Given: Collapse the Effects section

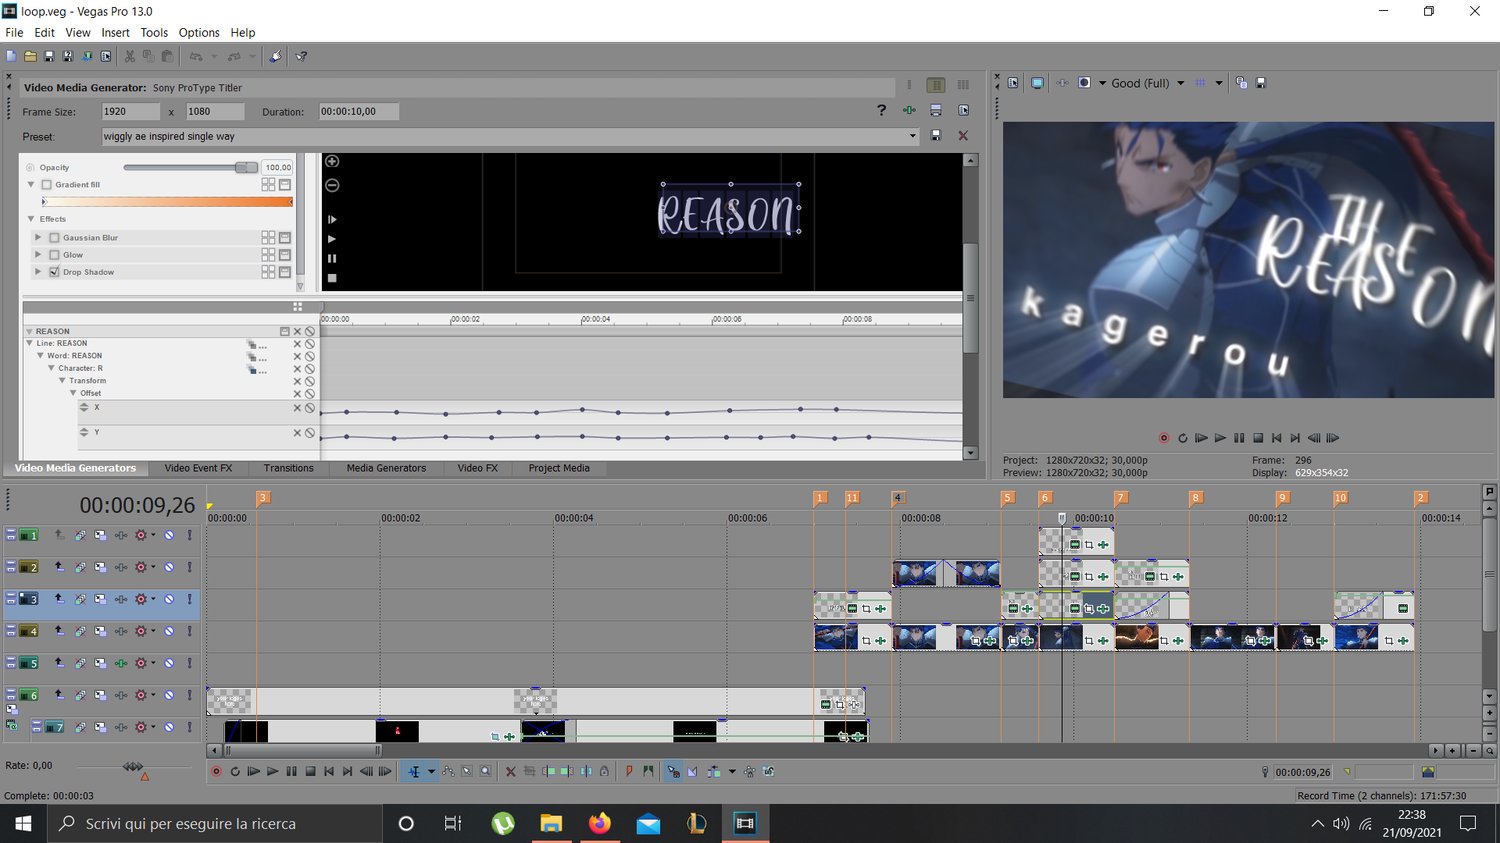Looking at the screenshot, I should (x=31, y=218).
